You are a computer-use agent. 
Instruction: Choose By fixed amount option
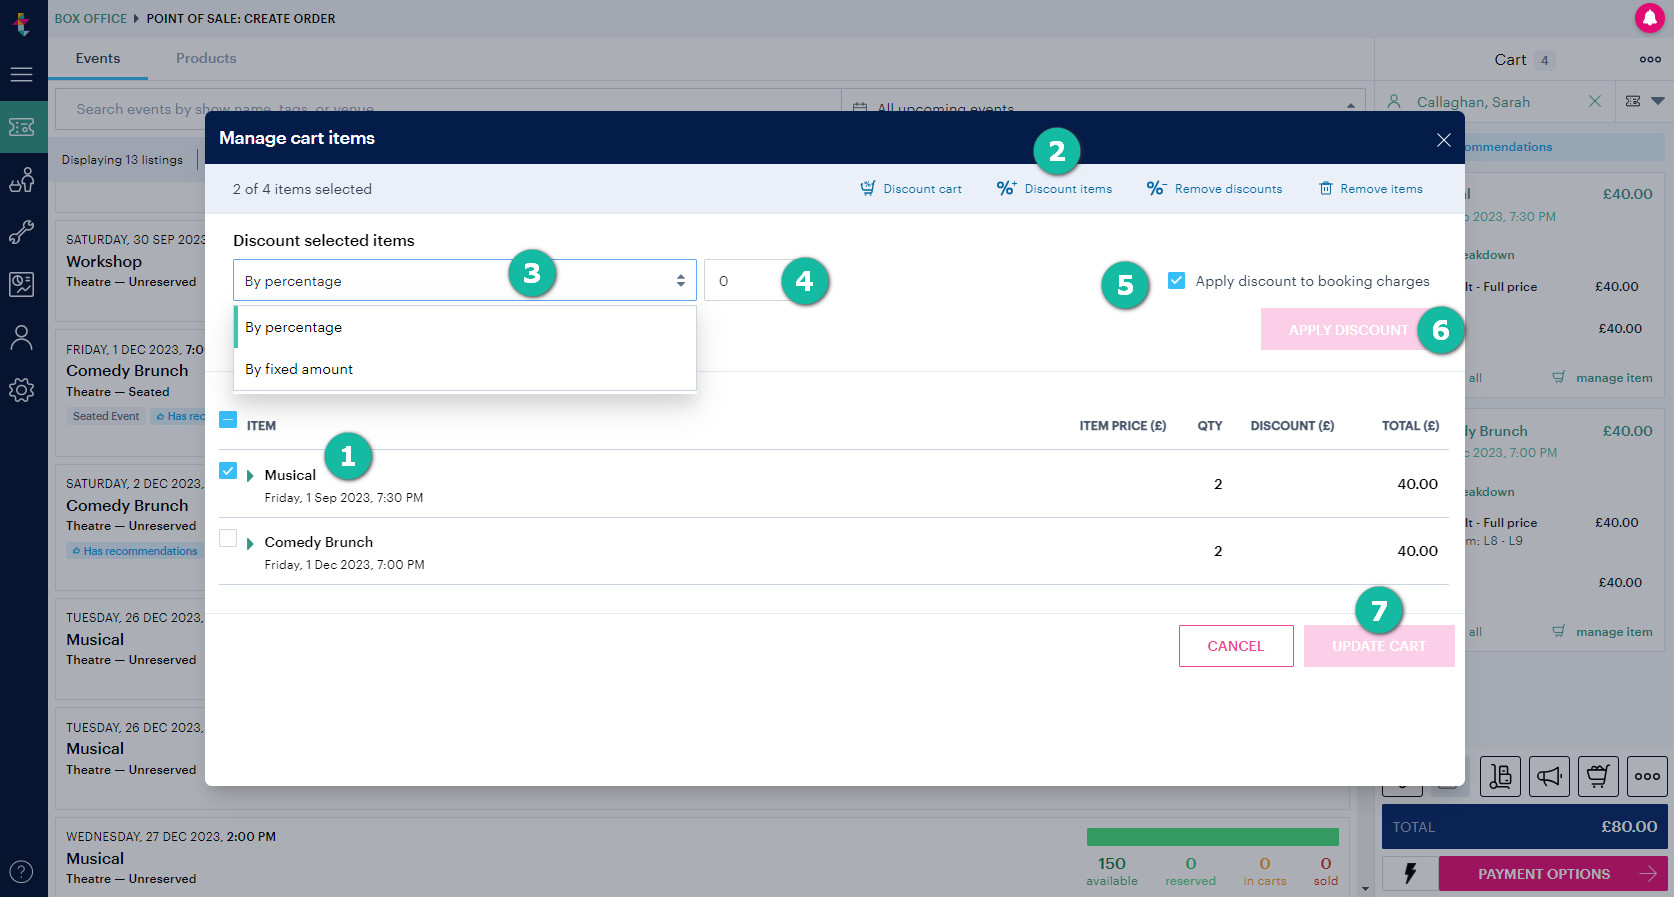[465, 369]
